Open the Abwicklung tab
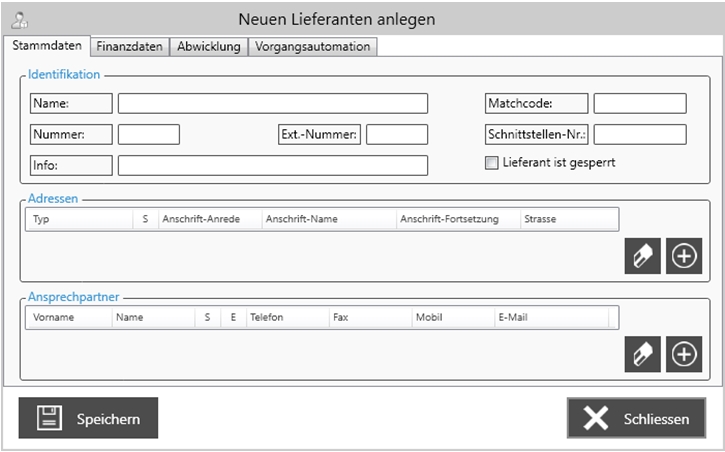 point(208,46)
